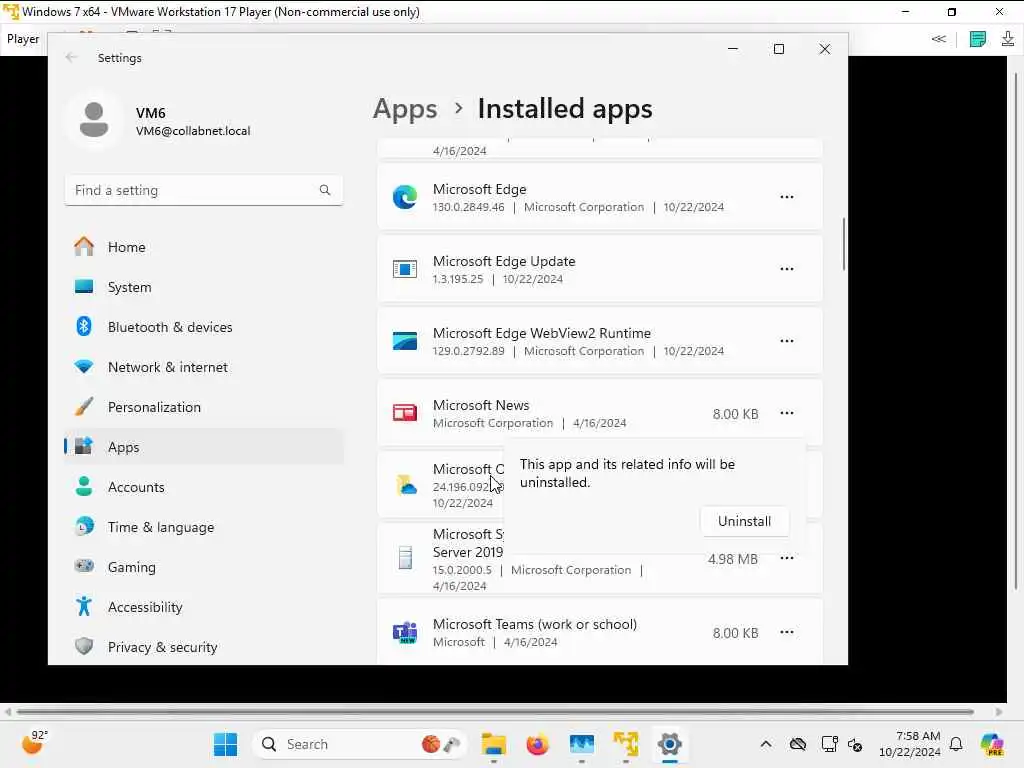Click the VMware download icon

coord(1008,39)
